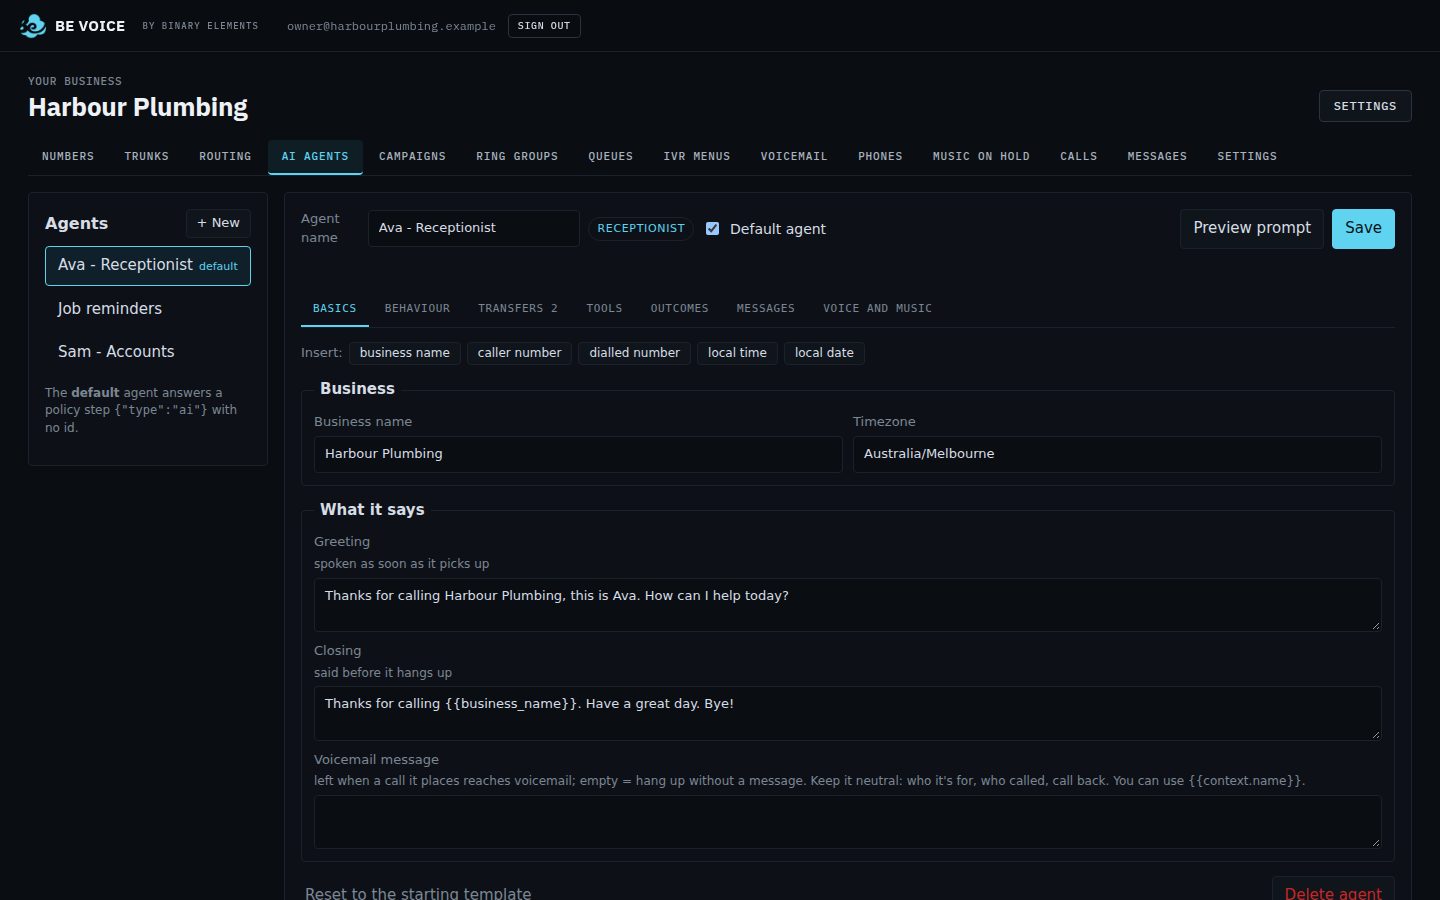Insert the caller number placeholder
Viewport: 1440px width, 900px height.
(x=519, y=353)
